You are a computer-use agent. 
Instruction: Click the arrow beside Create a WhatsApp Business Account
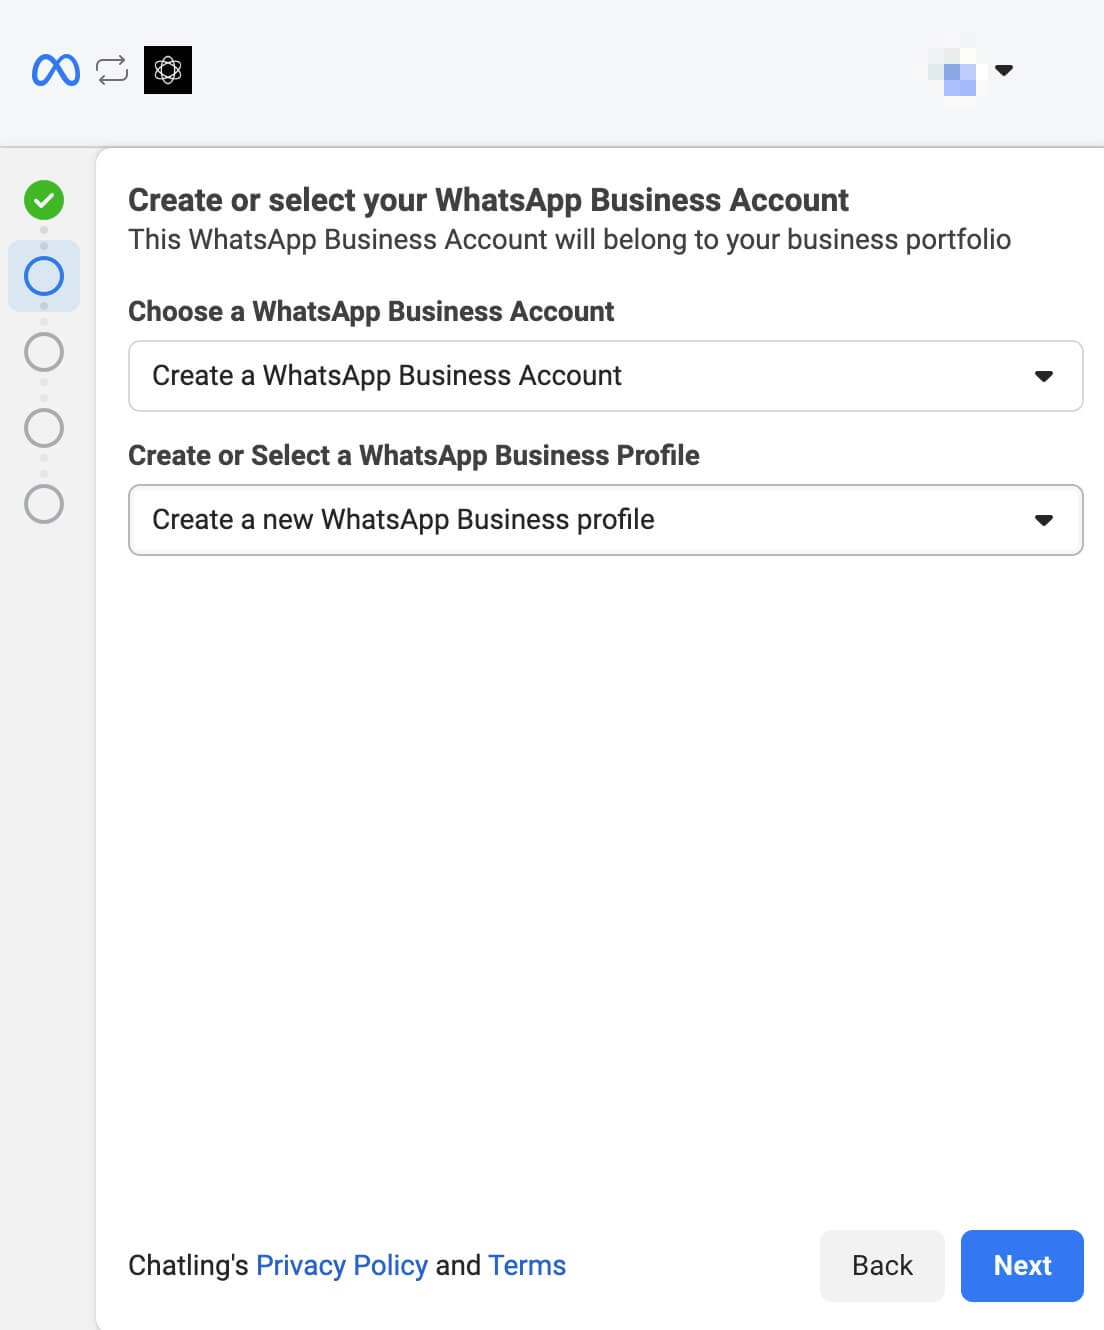(x=1044, y=377)
